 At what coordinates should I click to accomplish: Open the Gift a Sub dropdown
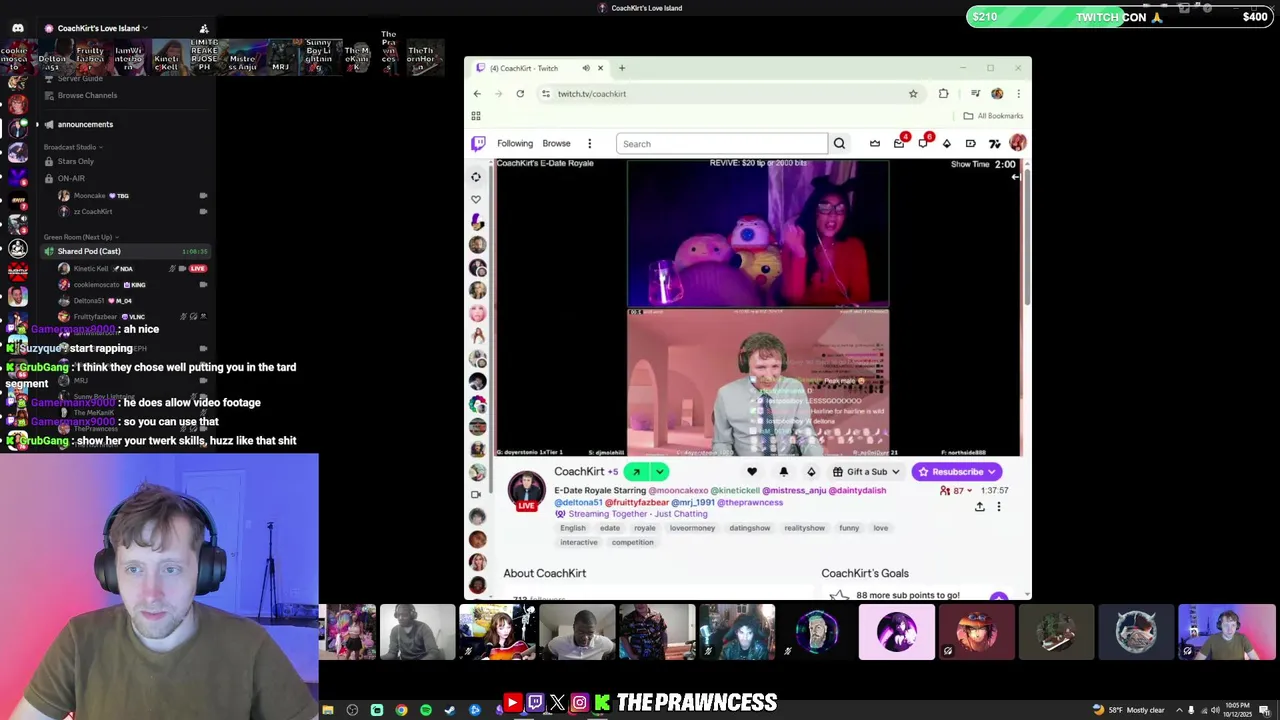[x=866, y=472]
